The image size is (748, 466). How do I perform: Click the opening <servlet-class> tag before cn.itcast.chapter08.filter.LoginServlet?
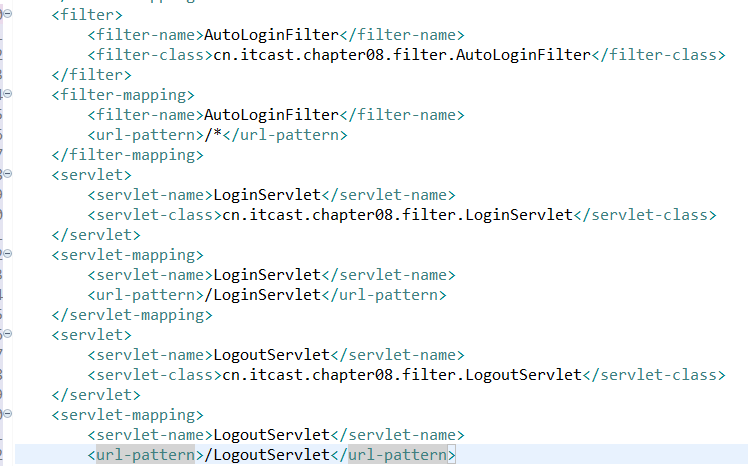(x=155, y=215)
